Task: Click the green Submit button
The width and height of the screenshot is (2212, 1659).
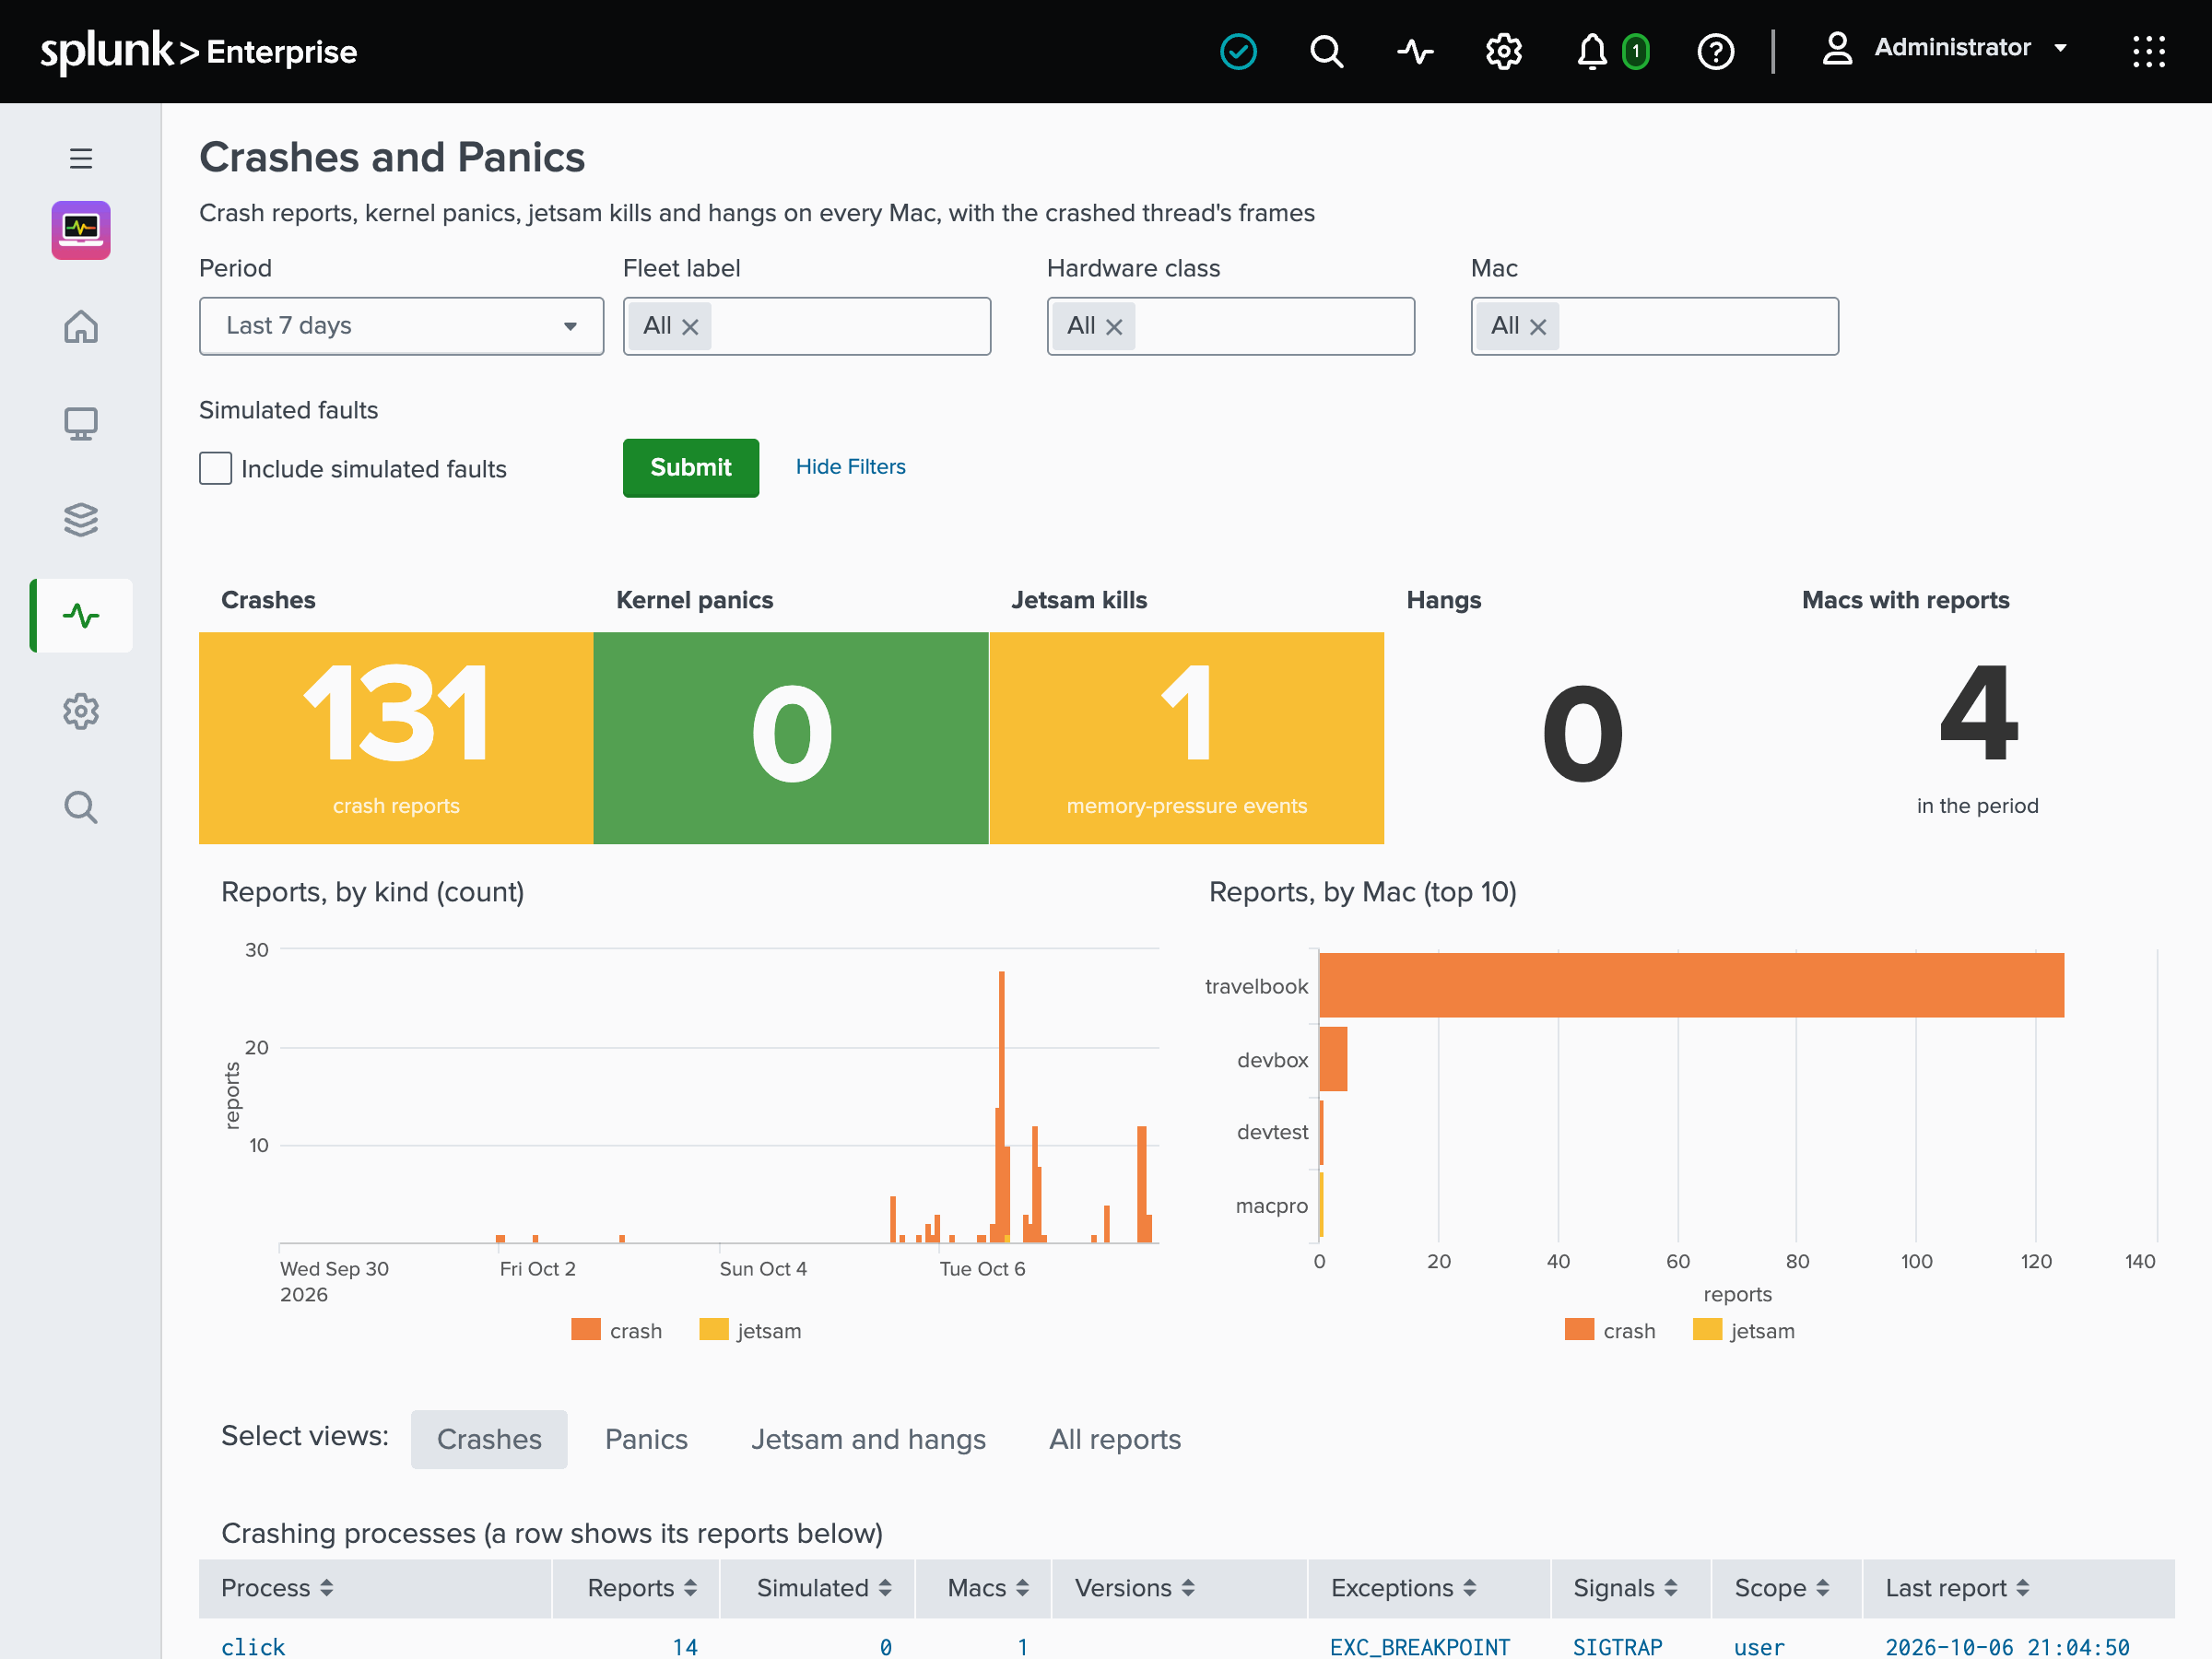Action: click(x=690, y=468)
